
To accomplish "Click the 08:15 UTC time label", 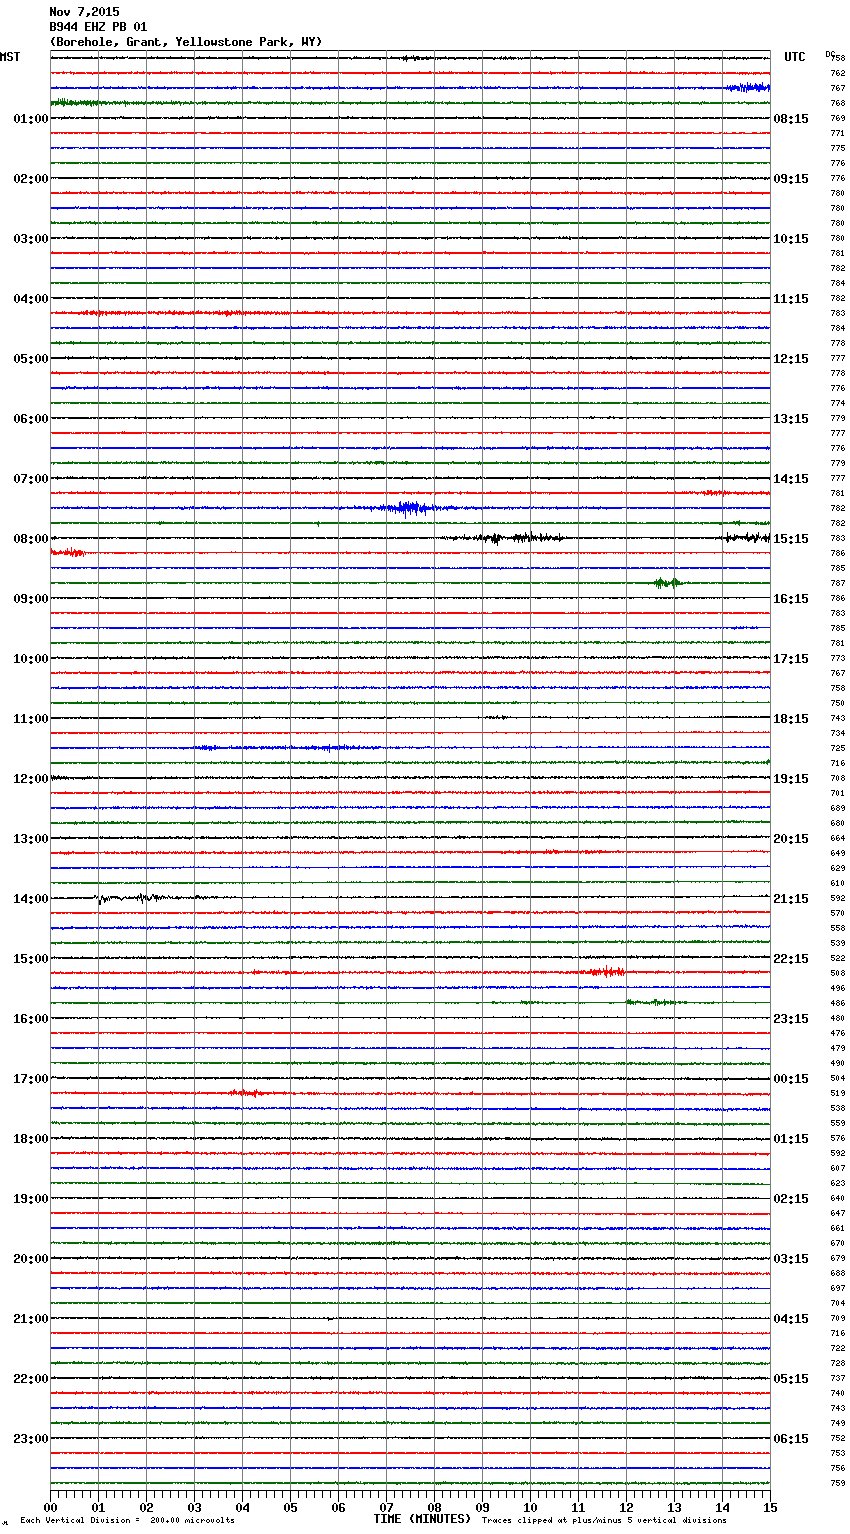I will point(791,119).
